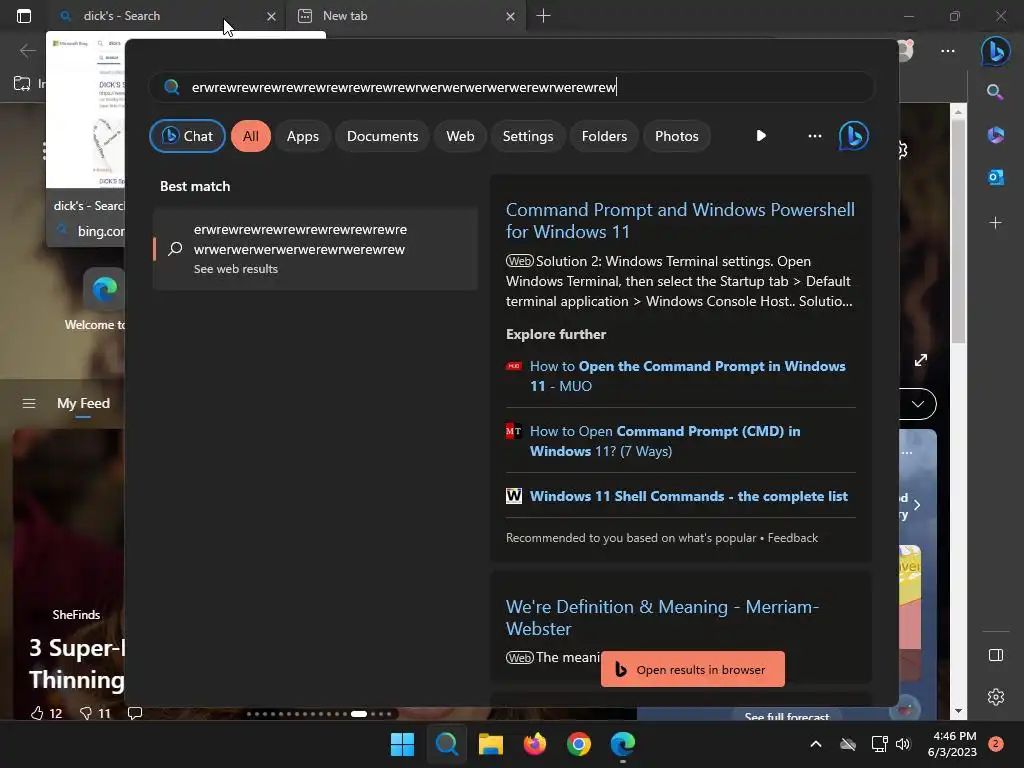The image size is (1024, 768).
Task: Click Open results in browser button
Action: (693, 669)
